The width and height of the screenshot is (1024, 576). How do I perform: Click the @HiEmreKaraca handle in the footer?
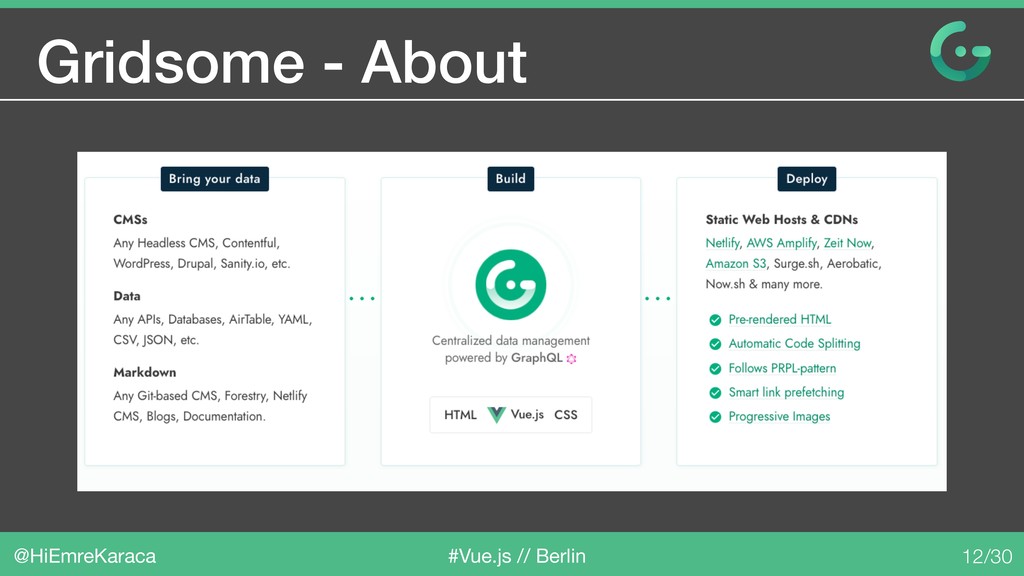point(85,556)
